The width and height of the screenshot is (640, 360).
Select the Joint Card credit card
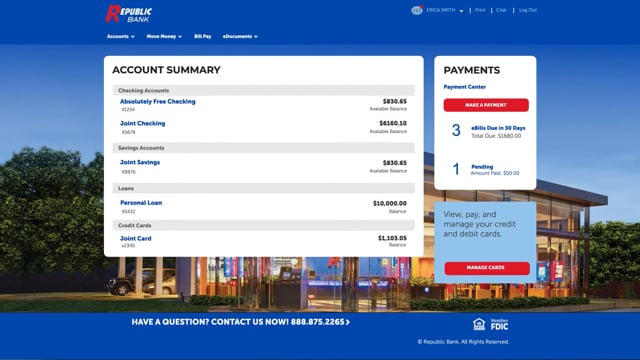pyautogui.click(x=136, y=238)
